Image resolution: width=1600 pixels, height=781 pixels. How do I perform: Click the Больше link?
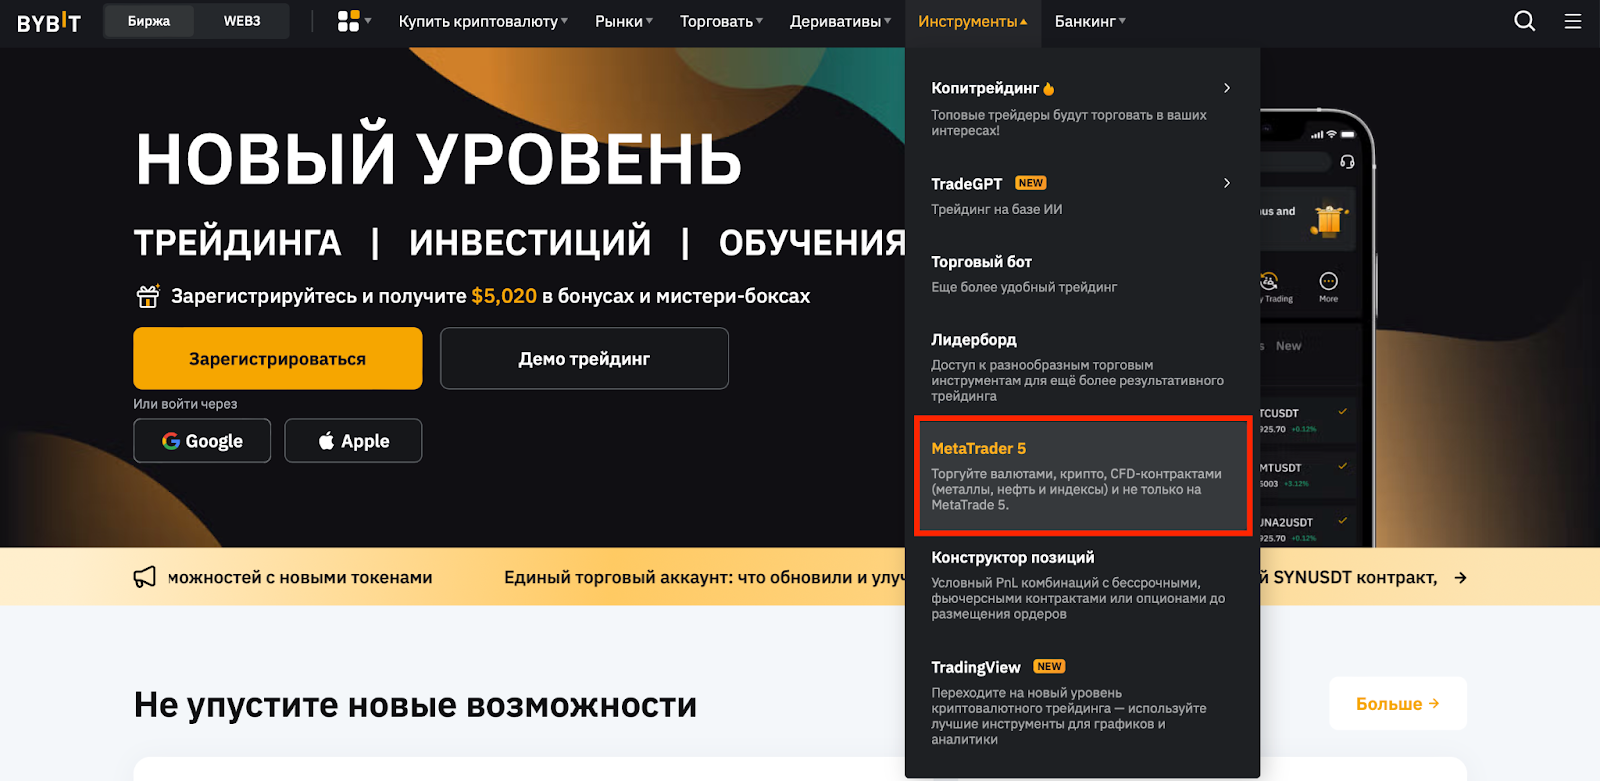1398,704
